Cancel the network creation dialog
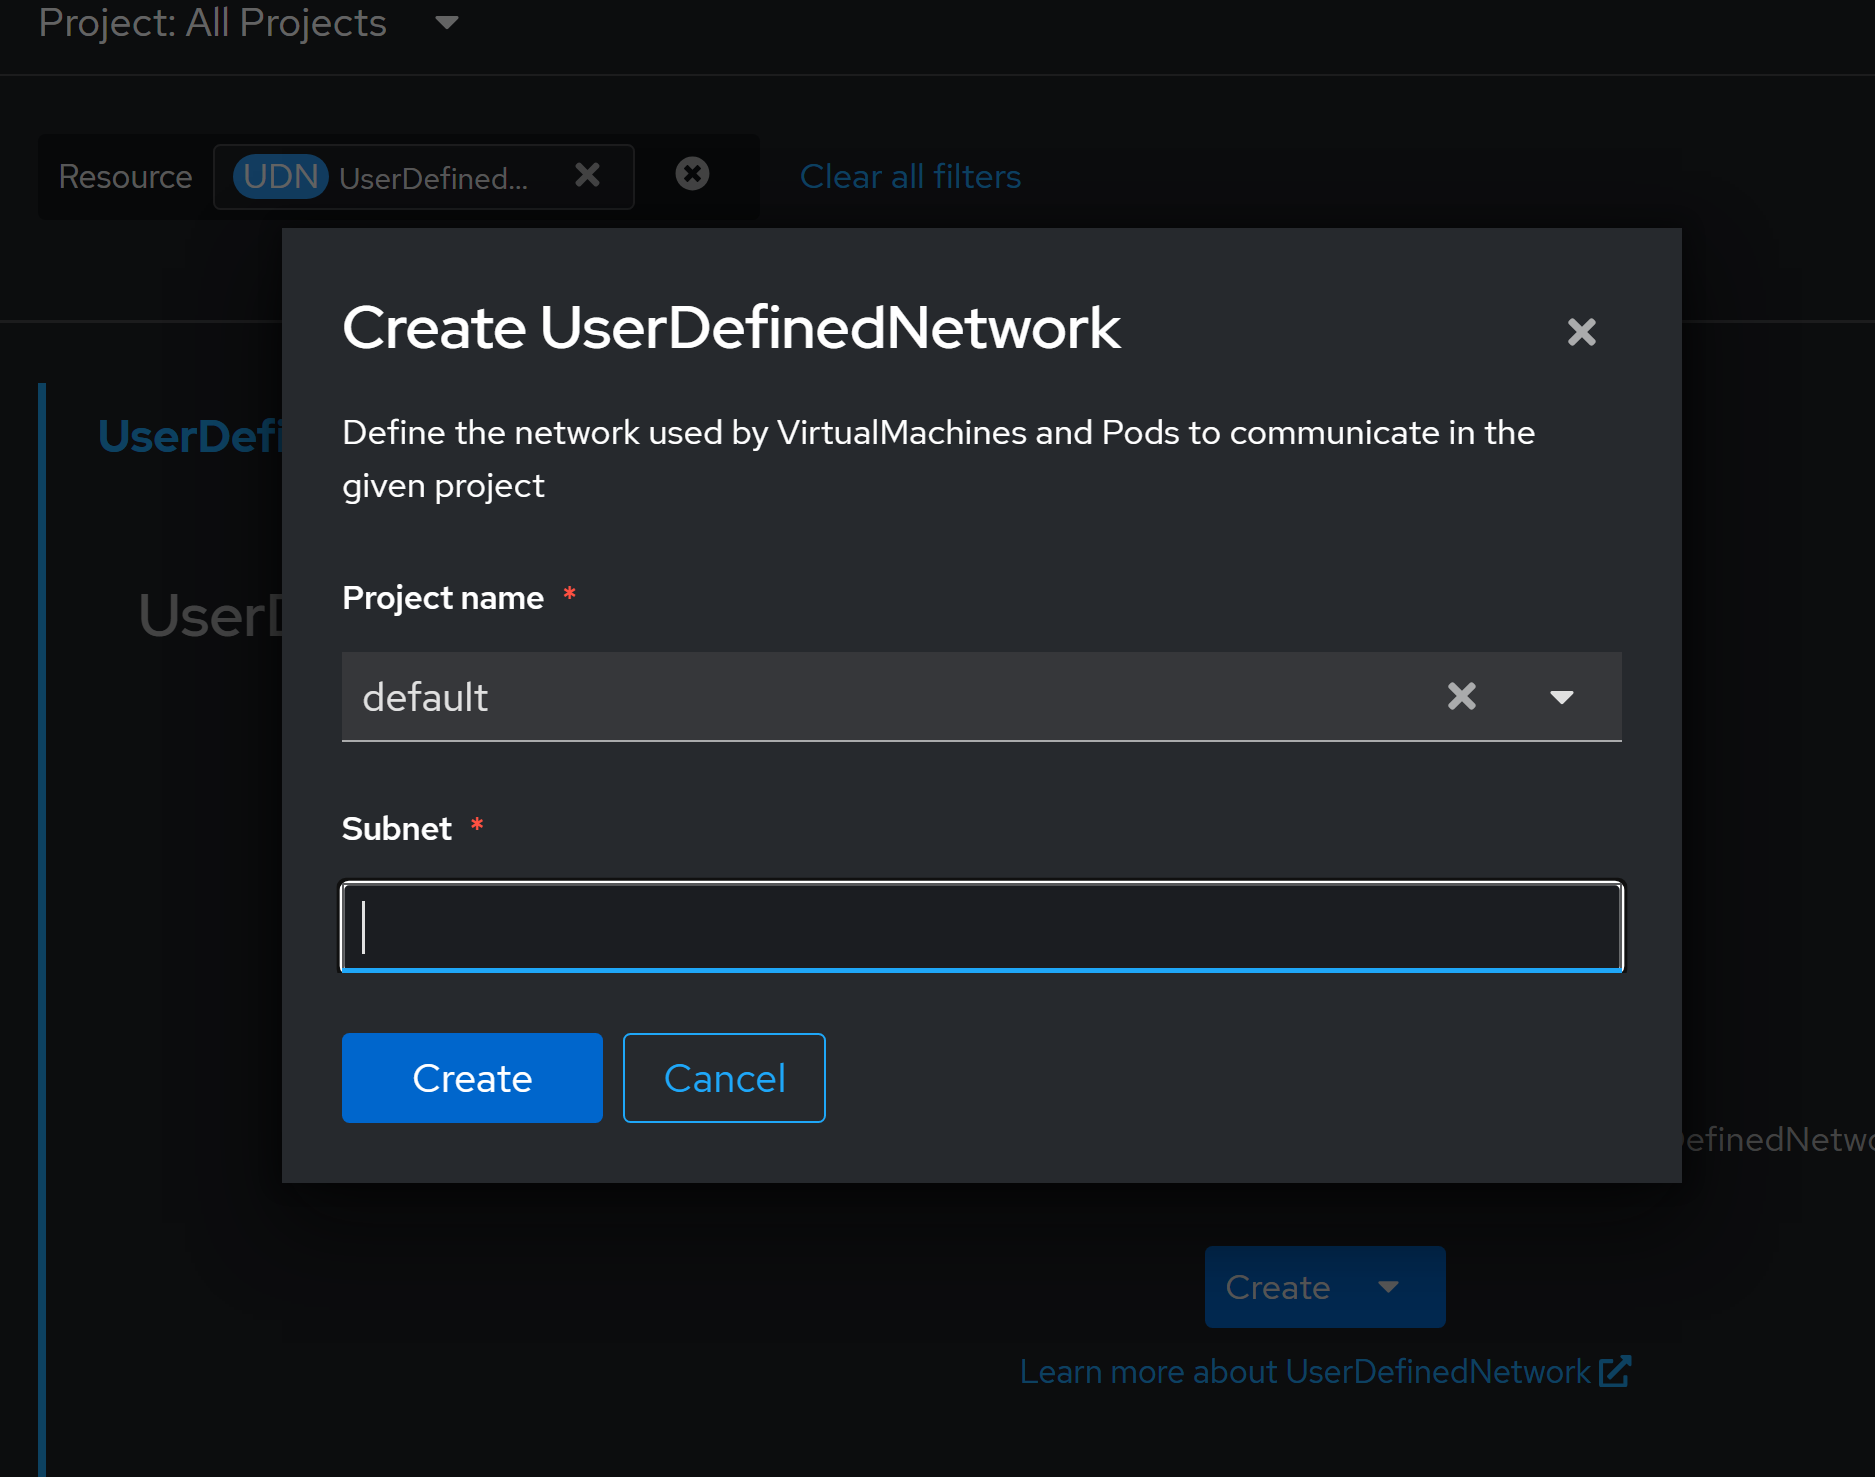This screenshot has height=1477, width=1875. 723,1078
